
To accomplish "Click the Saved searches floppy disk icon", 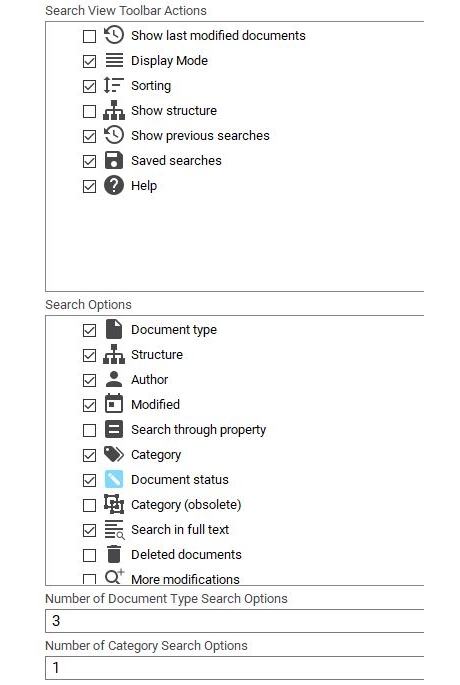I will [x=114, y=160].
